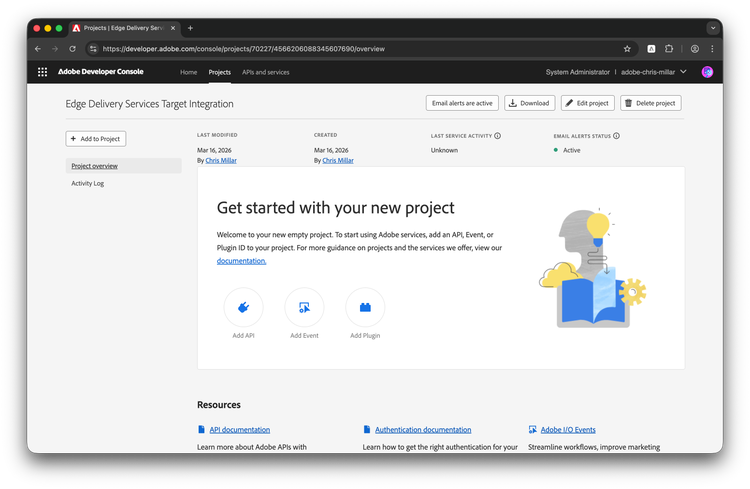This screenshot has width=750, height=489.
Task: Click the Add API plug icon
Action: click(244, 307)
